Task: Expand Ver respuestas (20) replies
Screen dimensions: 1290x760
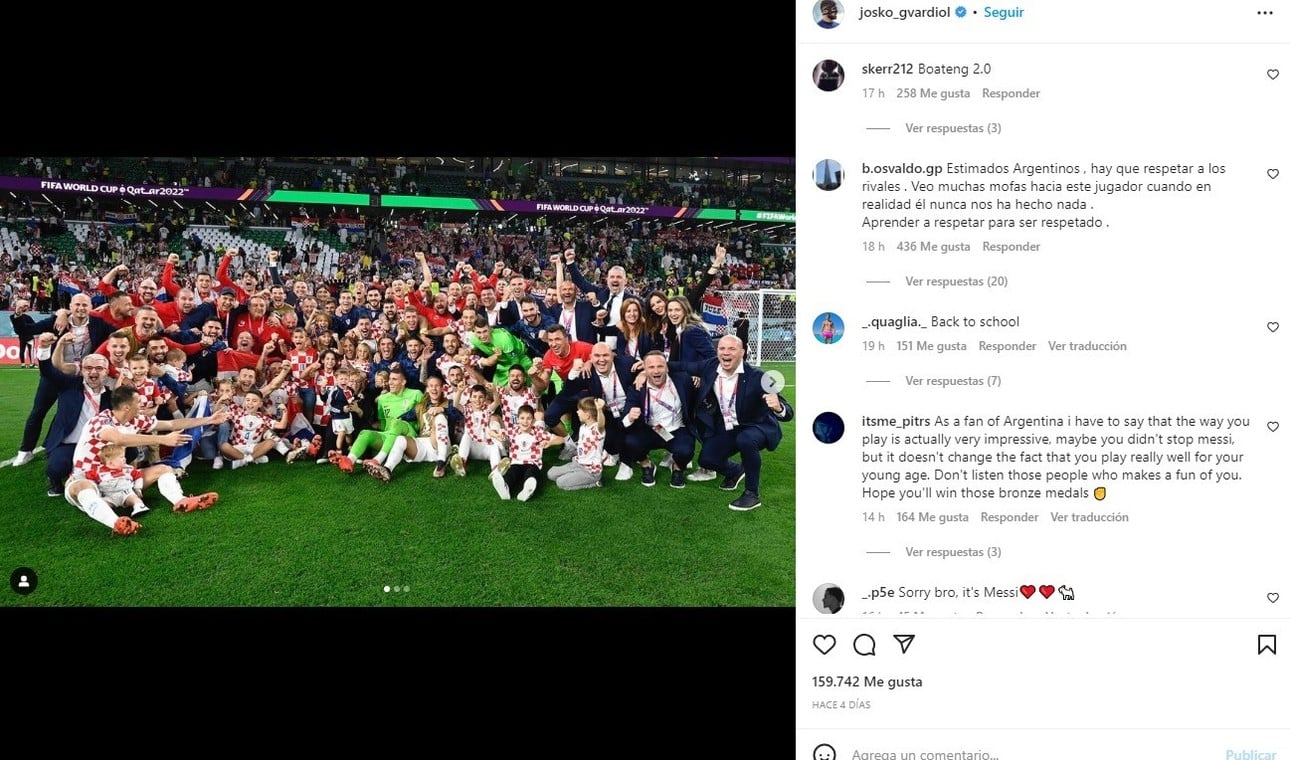Action: [x=956, y=282]
